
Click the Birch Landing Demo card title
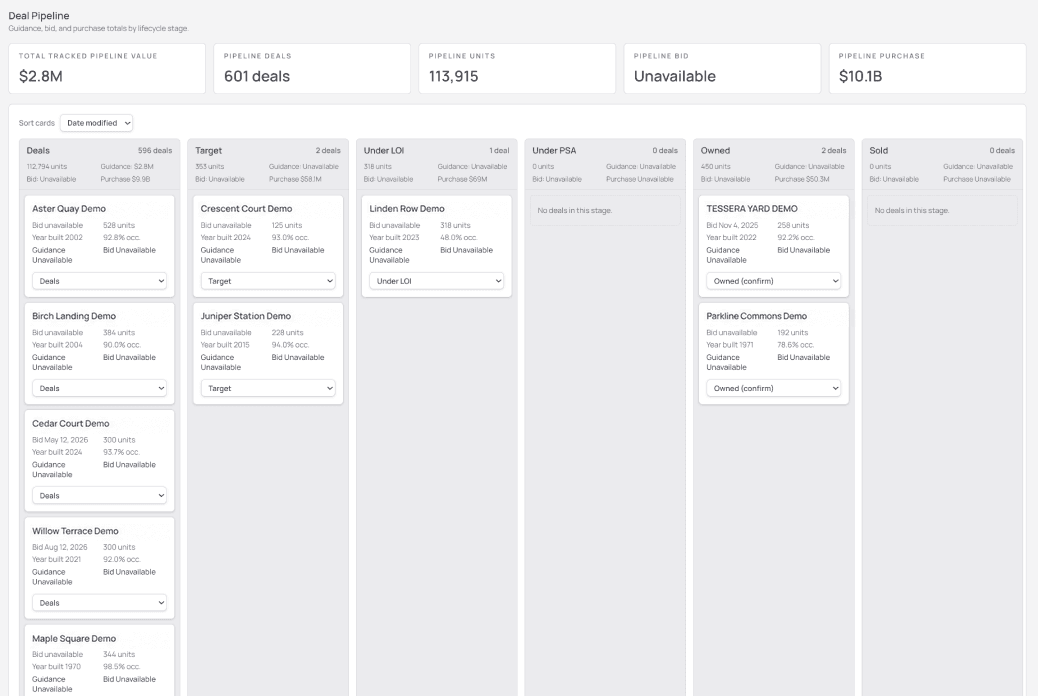(x=74, y=316)
